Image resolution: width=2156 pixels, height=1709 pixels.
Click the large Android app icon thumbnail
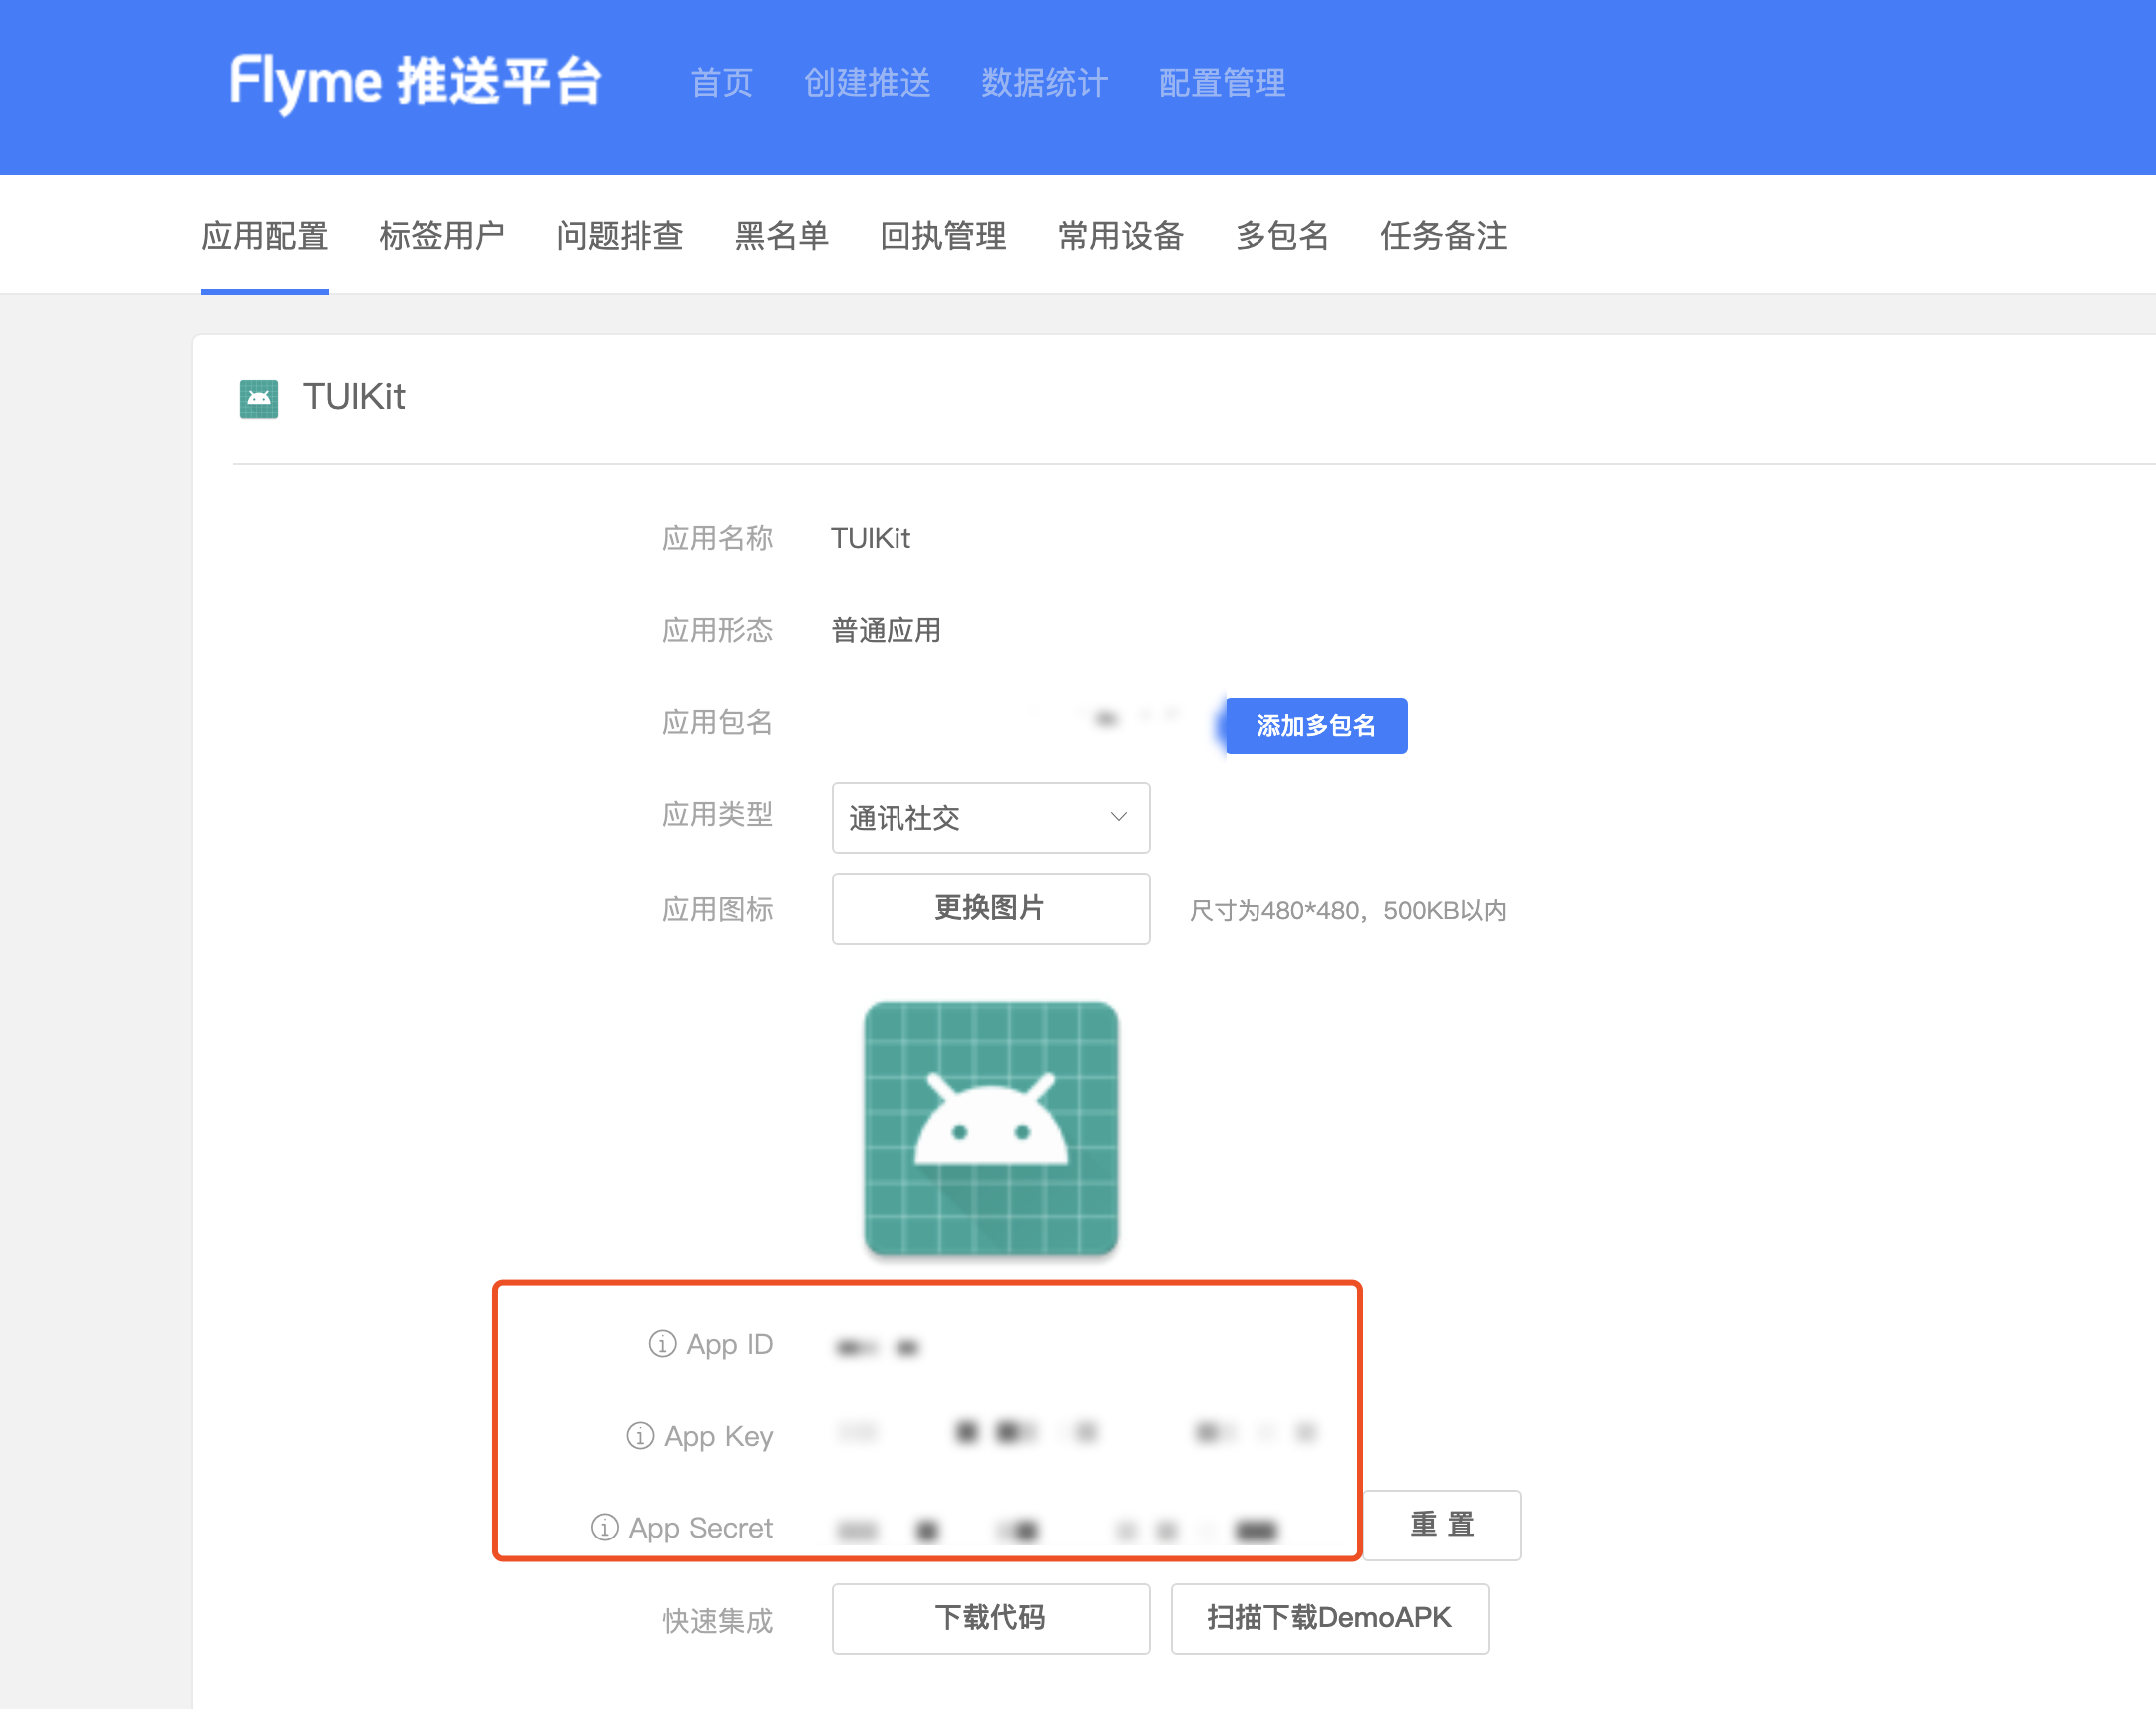pos(990,1128)
